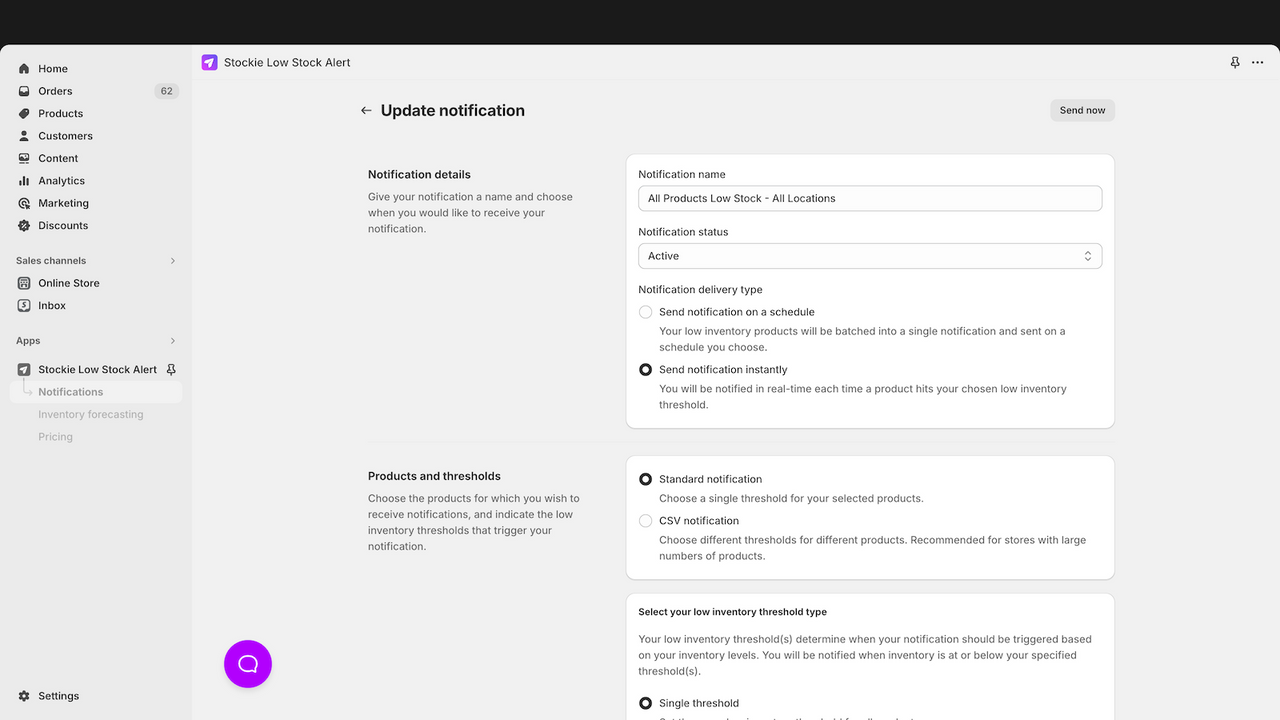Click the Send now button
The image size is (1280, 720).
(1082, 110)
